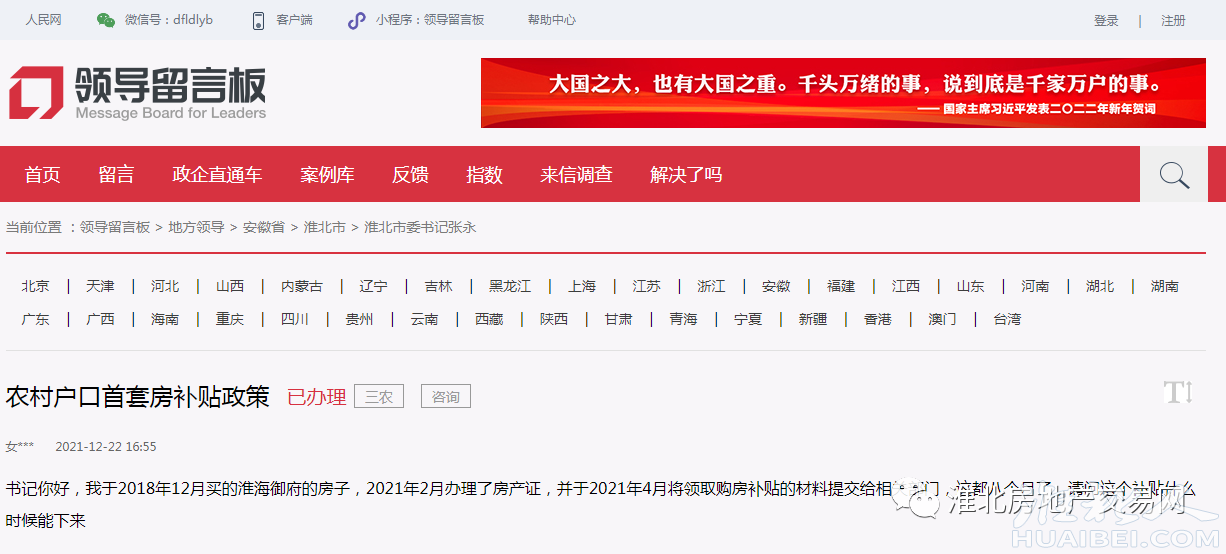Viewport: 1226px width, 554px height.
Task: Select the 广西 region link
Action: click(100, 319)
